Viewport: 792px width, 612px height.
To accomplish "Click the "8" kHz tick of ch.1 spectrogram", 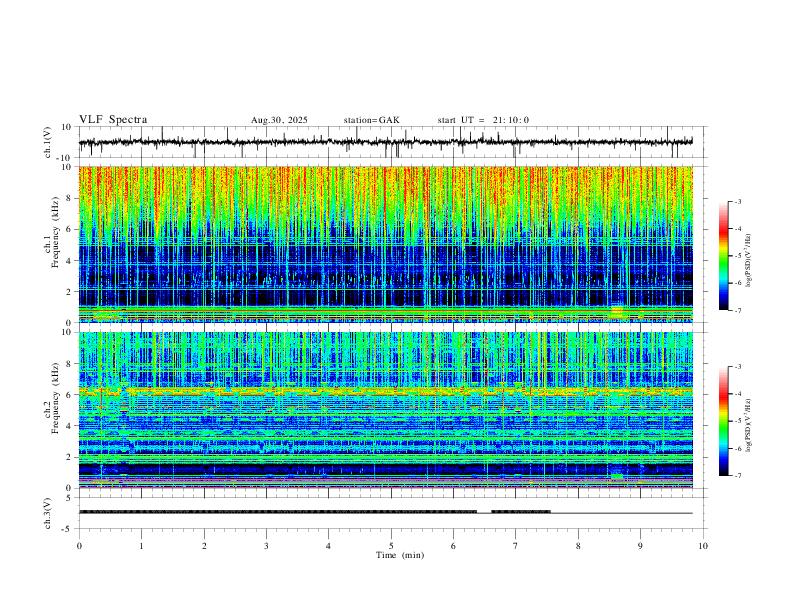I will click(x=69, y=198).
